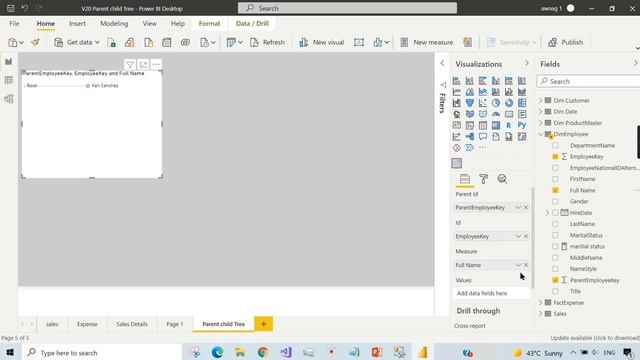Screen dimensions: 640x360
Task: Uncheck the ParentEmployeeKey field
Action: coord(555,280)
